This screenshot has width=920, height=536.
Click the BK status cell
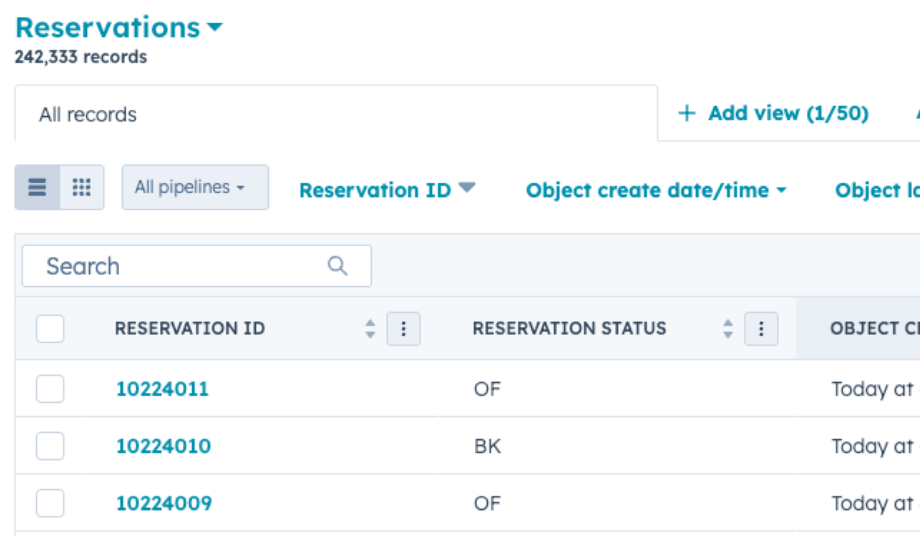(x=487, y=446)
